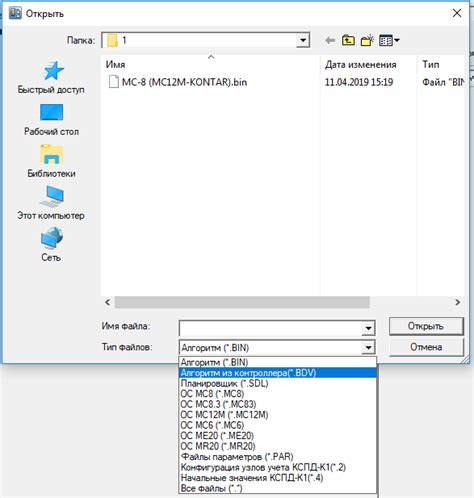Open Быстрый доступ in the sidebar
474x498 pixels.
tap(51, 78)
